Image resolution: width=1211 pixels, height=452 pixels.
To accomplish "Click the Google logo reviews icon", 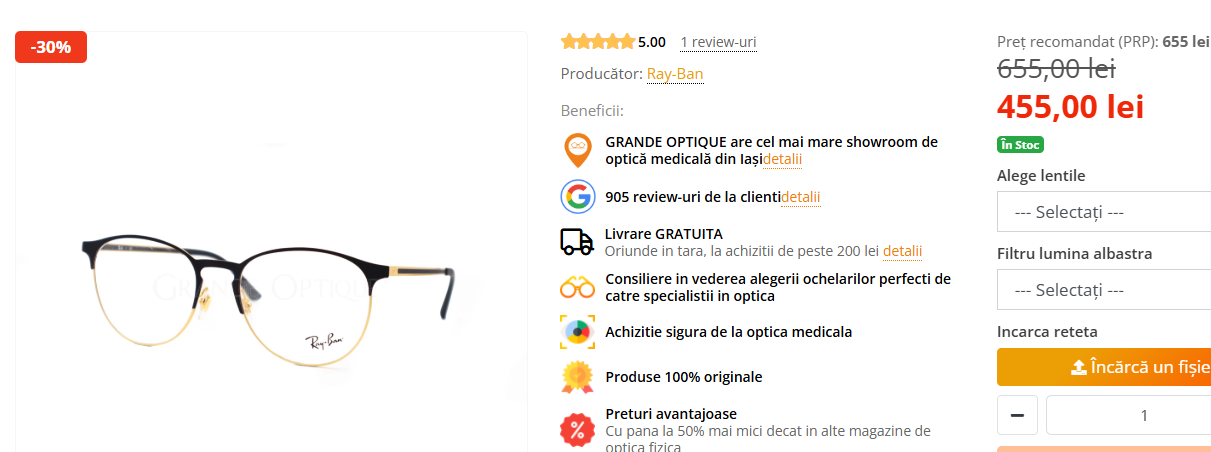I will (578, 196).
